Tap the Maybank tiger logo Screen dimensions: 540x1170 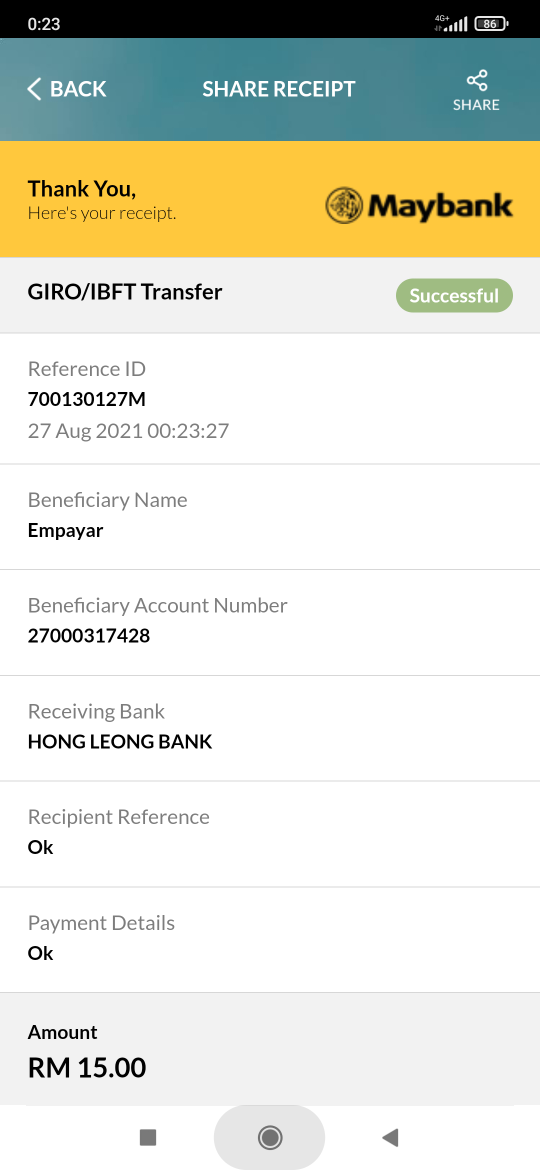[x=344, y=205]
